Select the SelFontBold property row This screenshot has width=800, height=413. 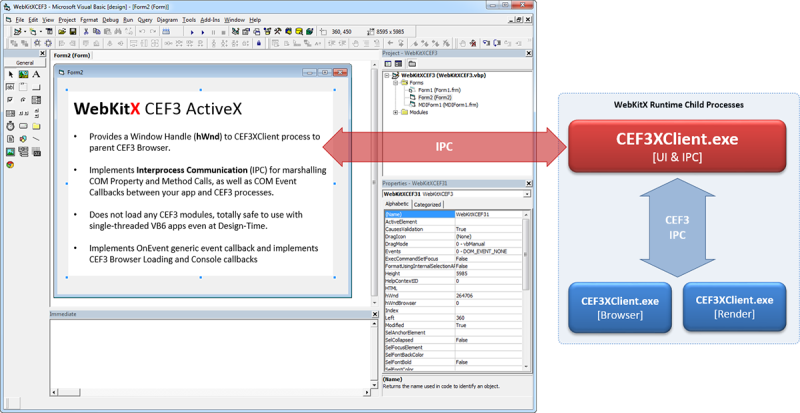tap(453, 362)
